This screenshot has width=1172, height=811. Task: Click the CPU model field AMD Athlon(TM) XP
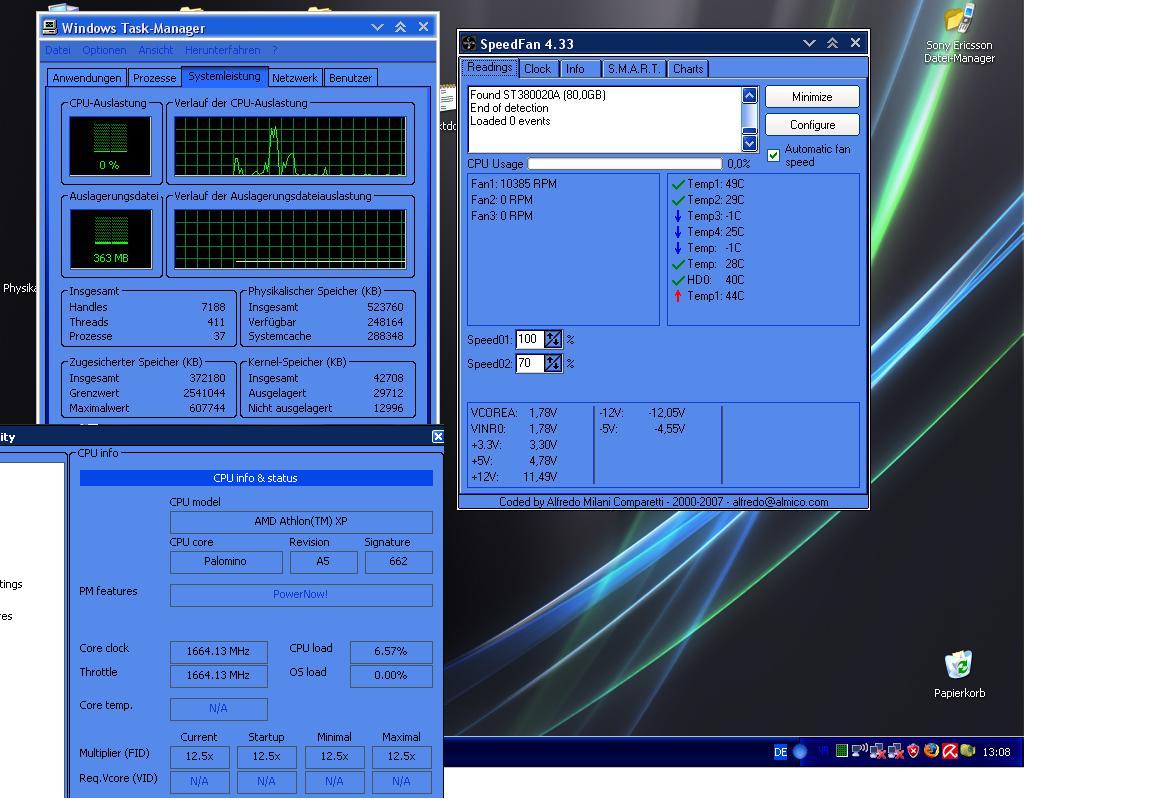point(300,522)
